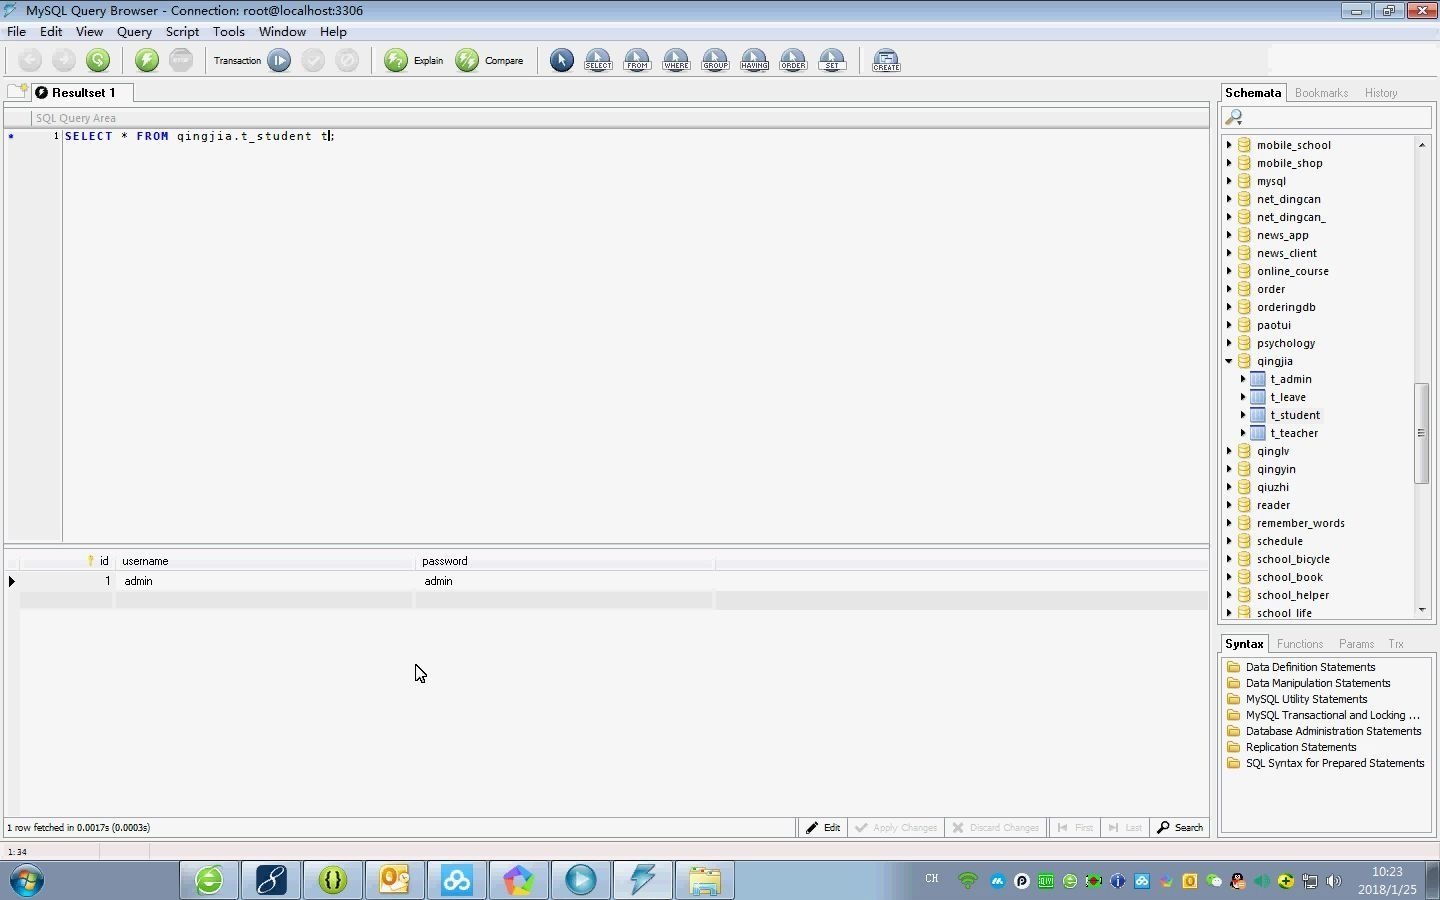The height and width of the screenshot is (900, 1440).
Task: Click the password column header
Action: (x=564, y=561)
